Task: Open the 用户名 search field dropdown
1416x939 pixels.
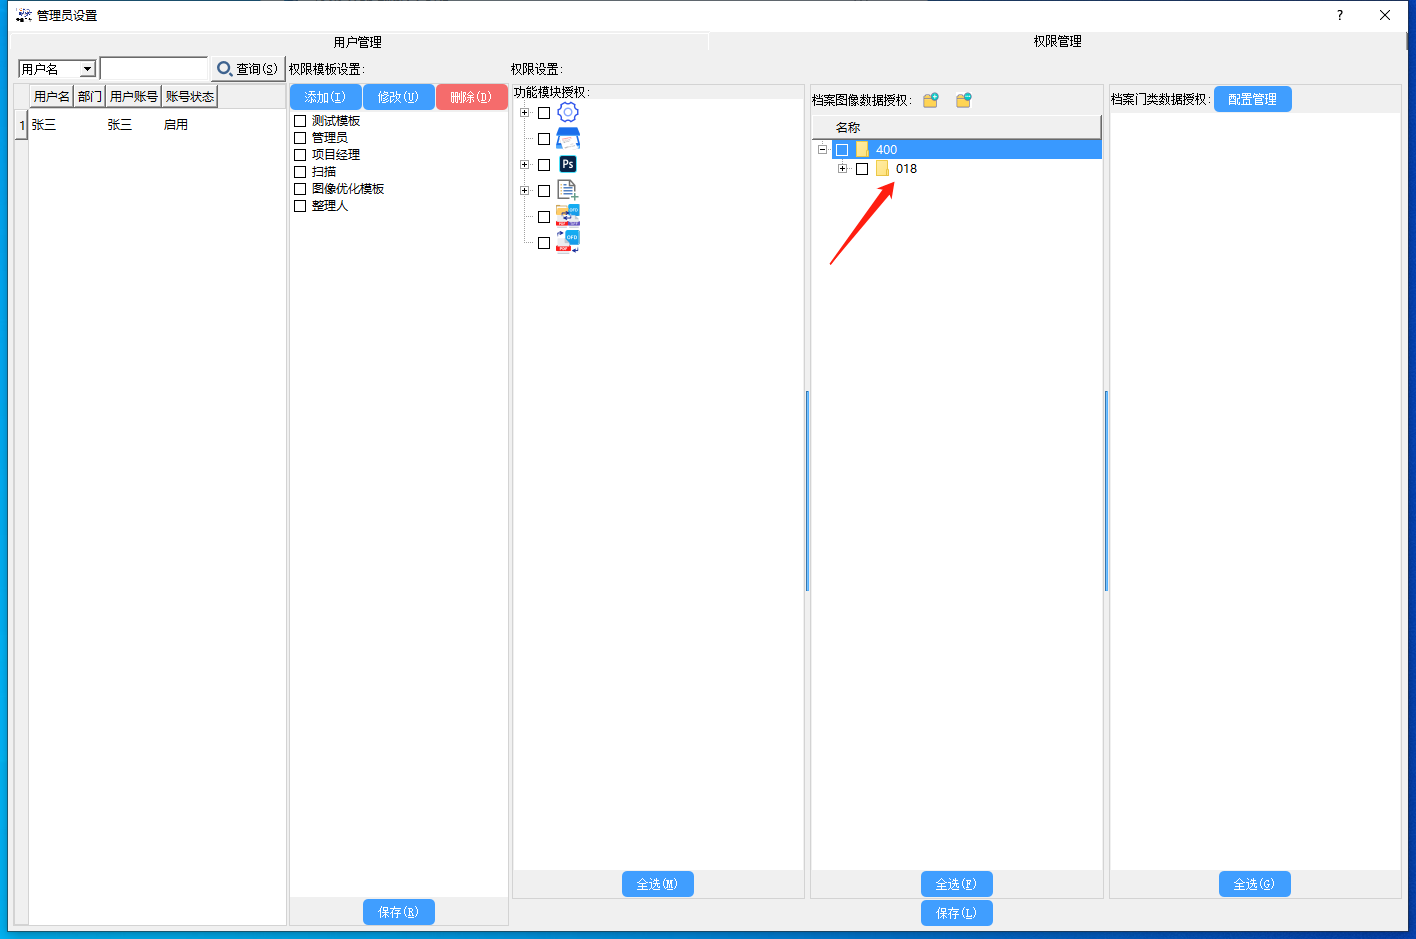Action: tap(87, 69)
